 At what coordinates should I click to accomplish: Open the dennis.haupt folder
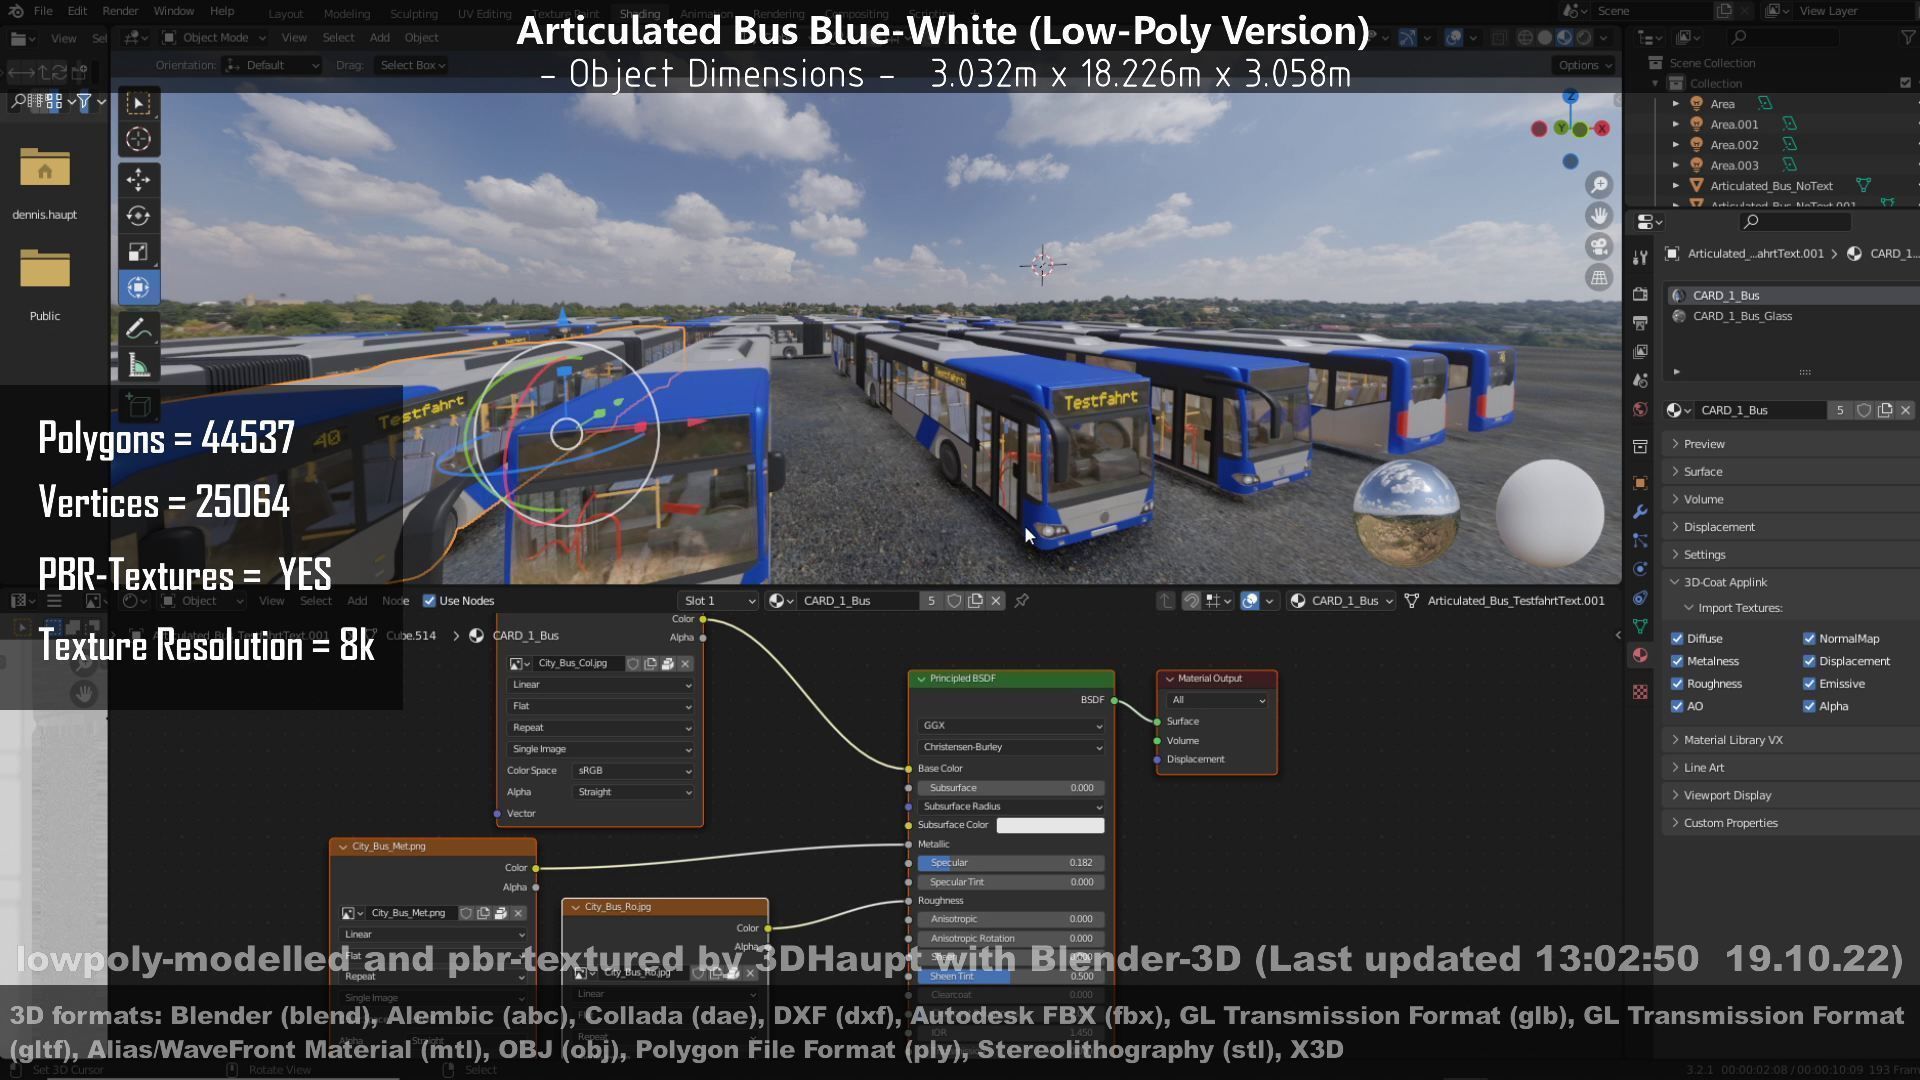[44, 183]
